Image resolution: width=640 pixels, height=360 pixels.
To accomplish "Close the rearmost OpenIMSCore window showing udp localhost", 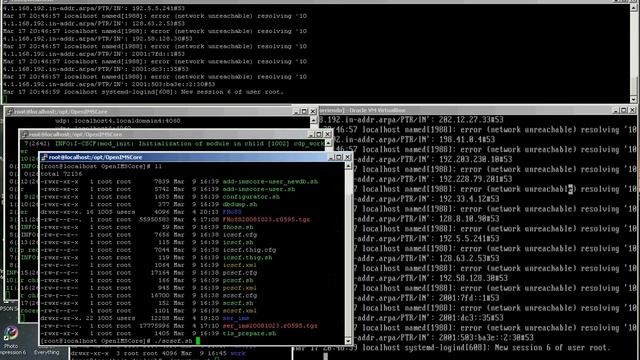I will tap(313, 111).
